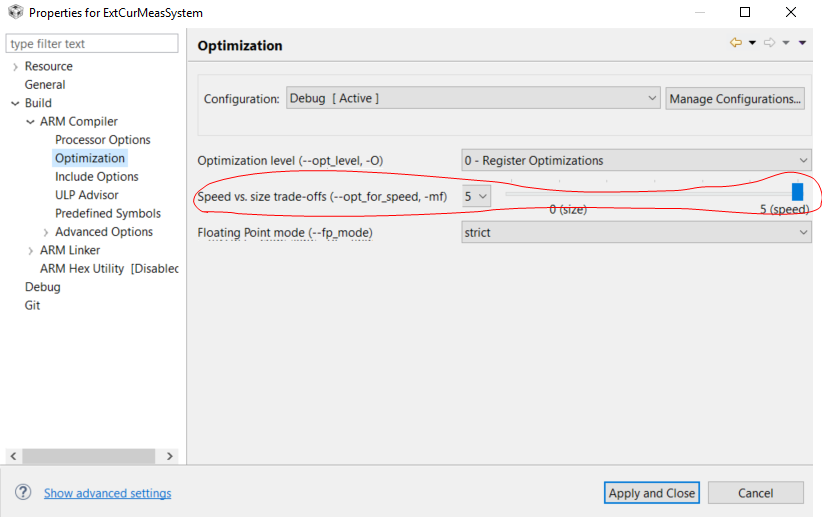
Task: Click the type filter text field
Action: click(x=91, y=44)
